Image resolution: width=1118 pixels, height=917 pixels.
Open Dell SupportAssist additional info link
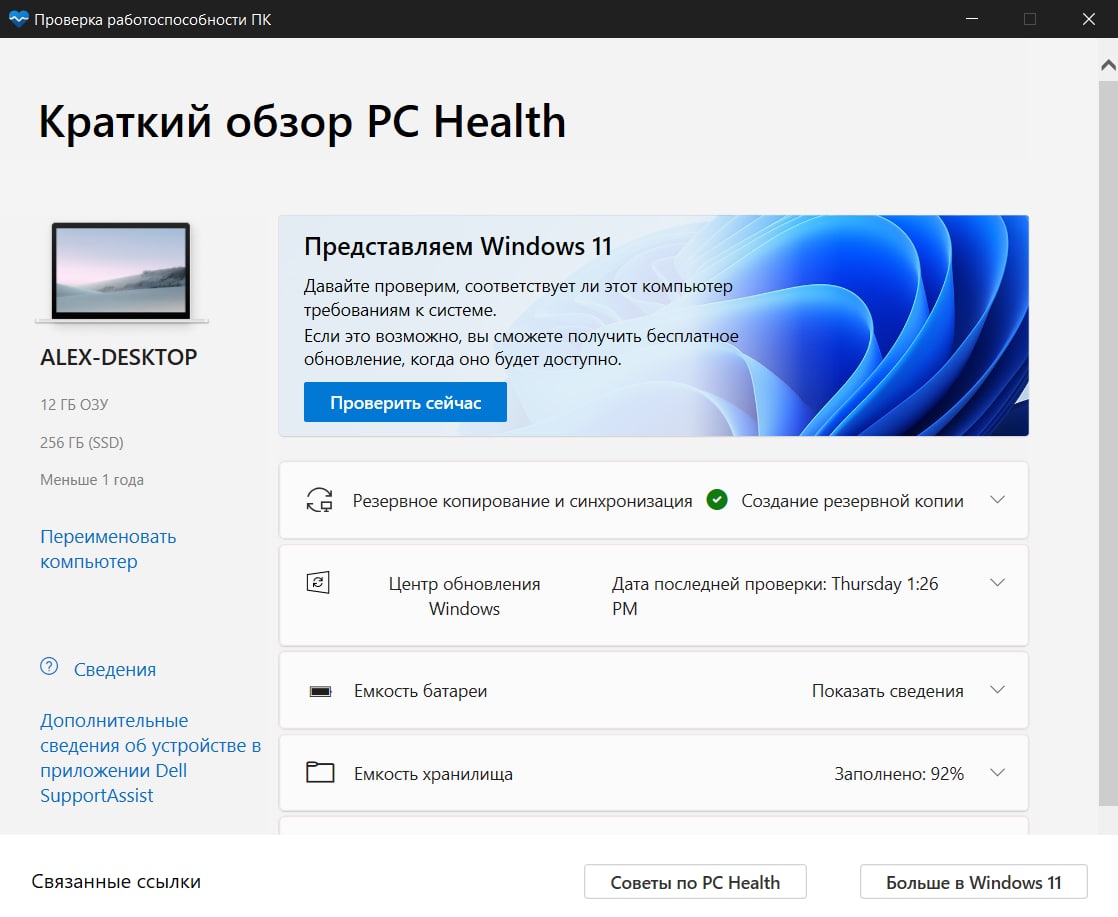(x=150, y=758)
